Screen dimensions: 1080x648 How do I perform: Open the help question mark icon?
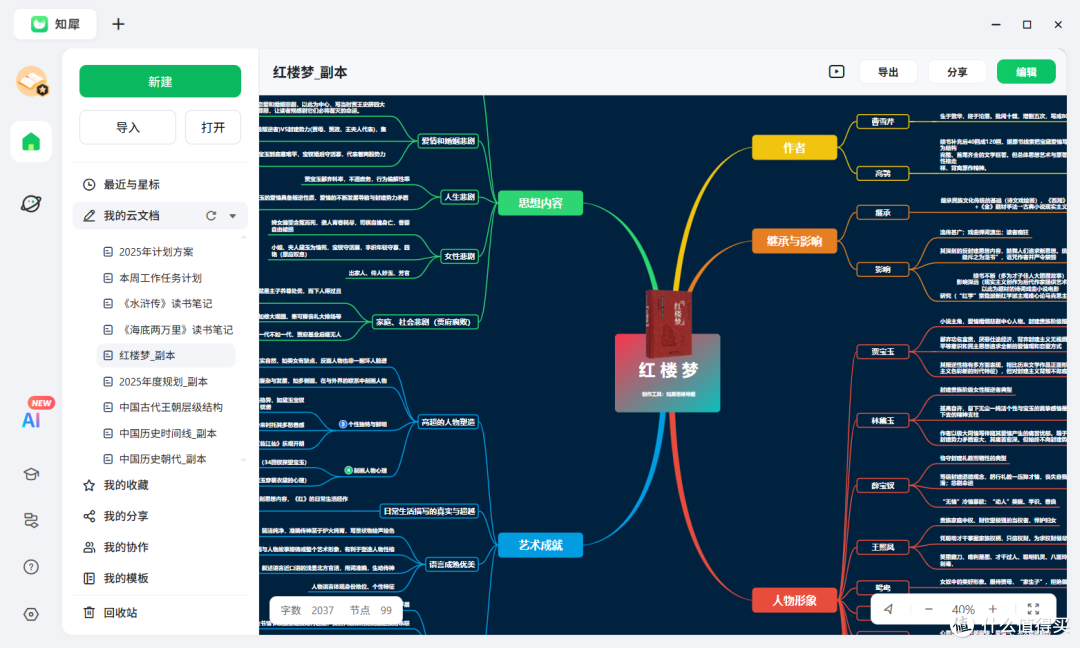click(31, 567)
